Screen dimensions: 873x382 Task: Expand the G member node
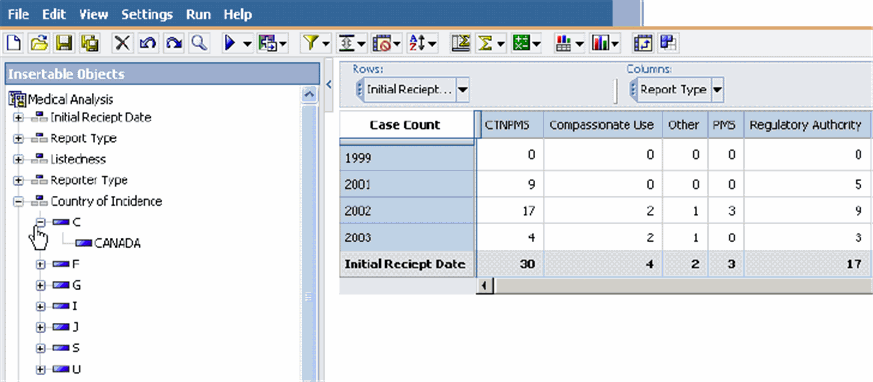(40, 286)
